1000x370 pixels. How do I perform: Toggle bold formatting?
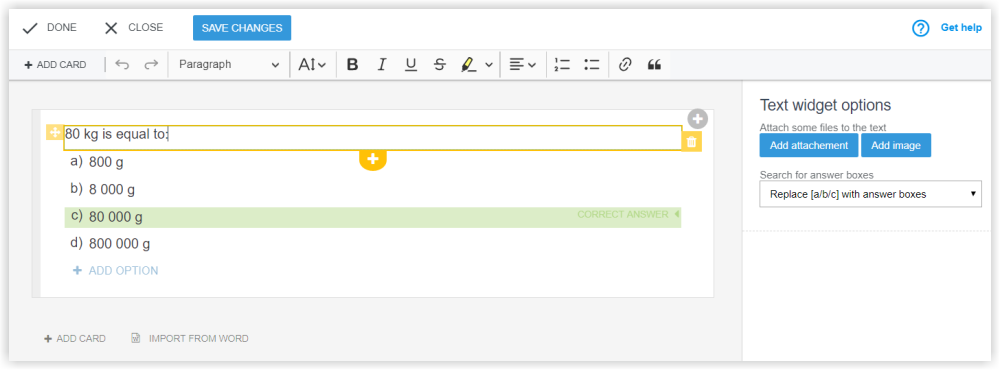coord(352,64)
